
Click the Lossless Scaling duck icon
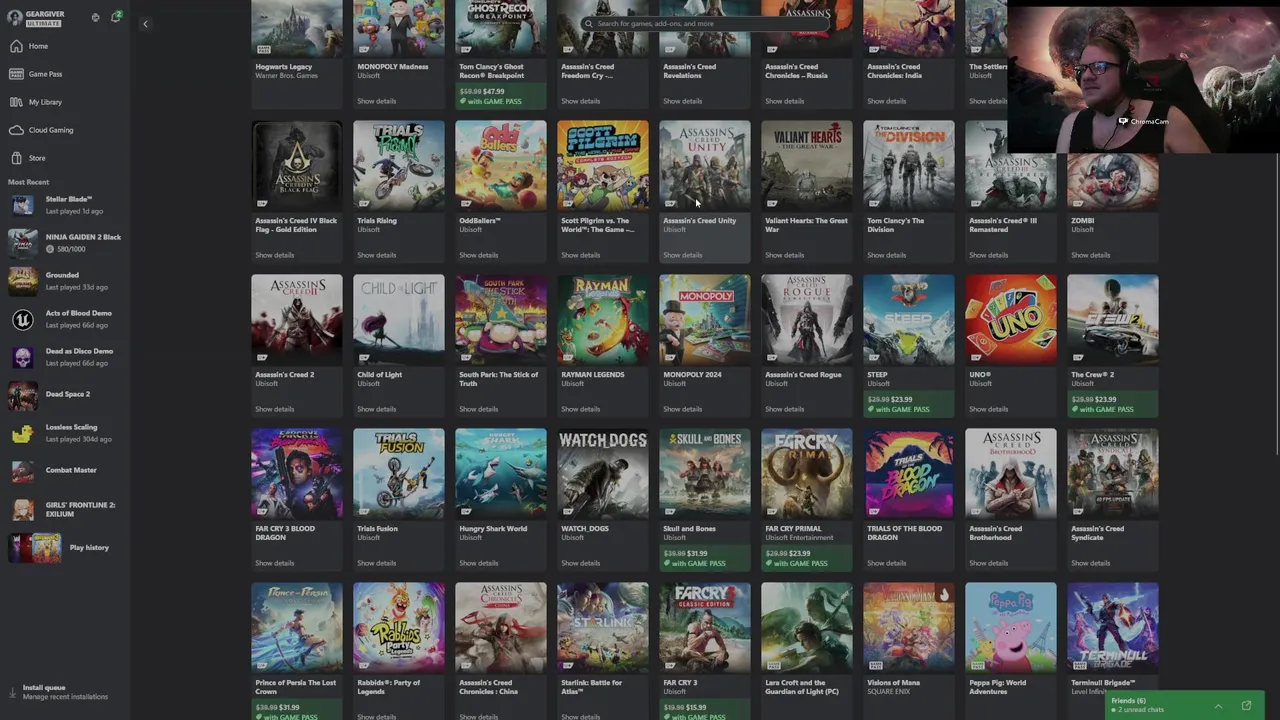point(22,433)
